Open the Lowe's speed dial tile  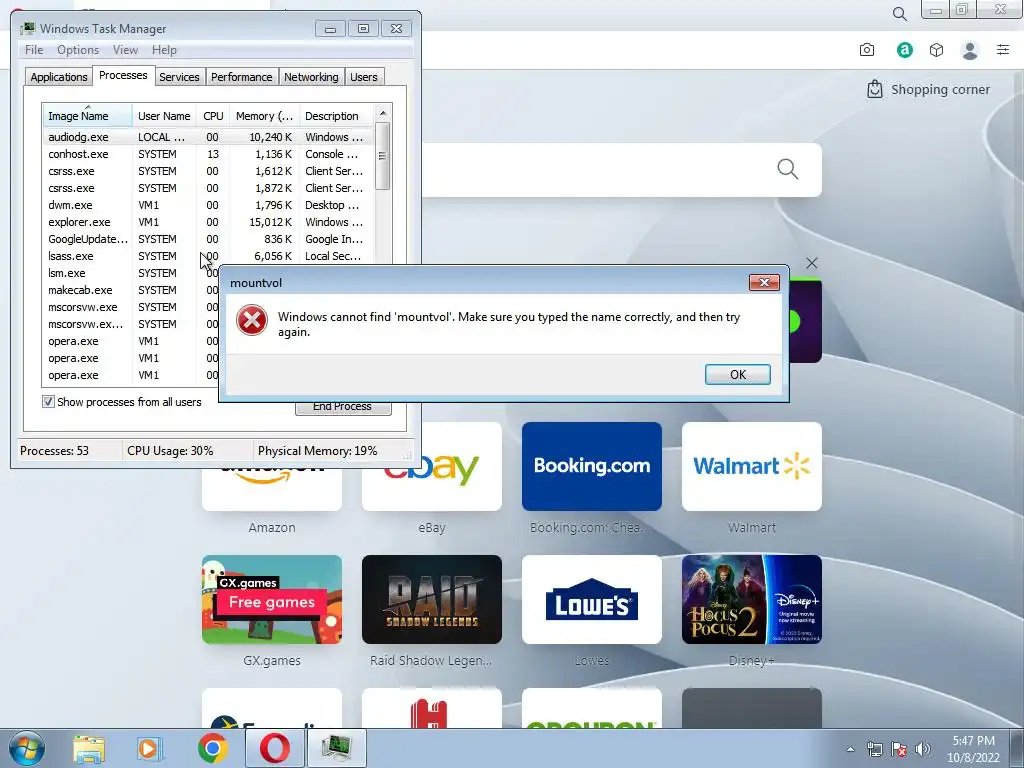592,600
